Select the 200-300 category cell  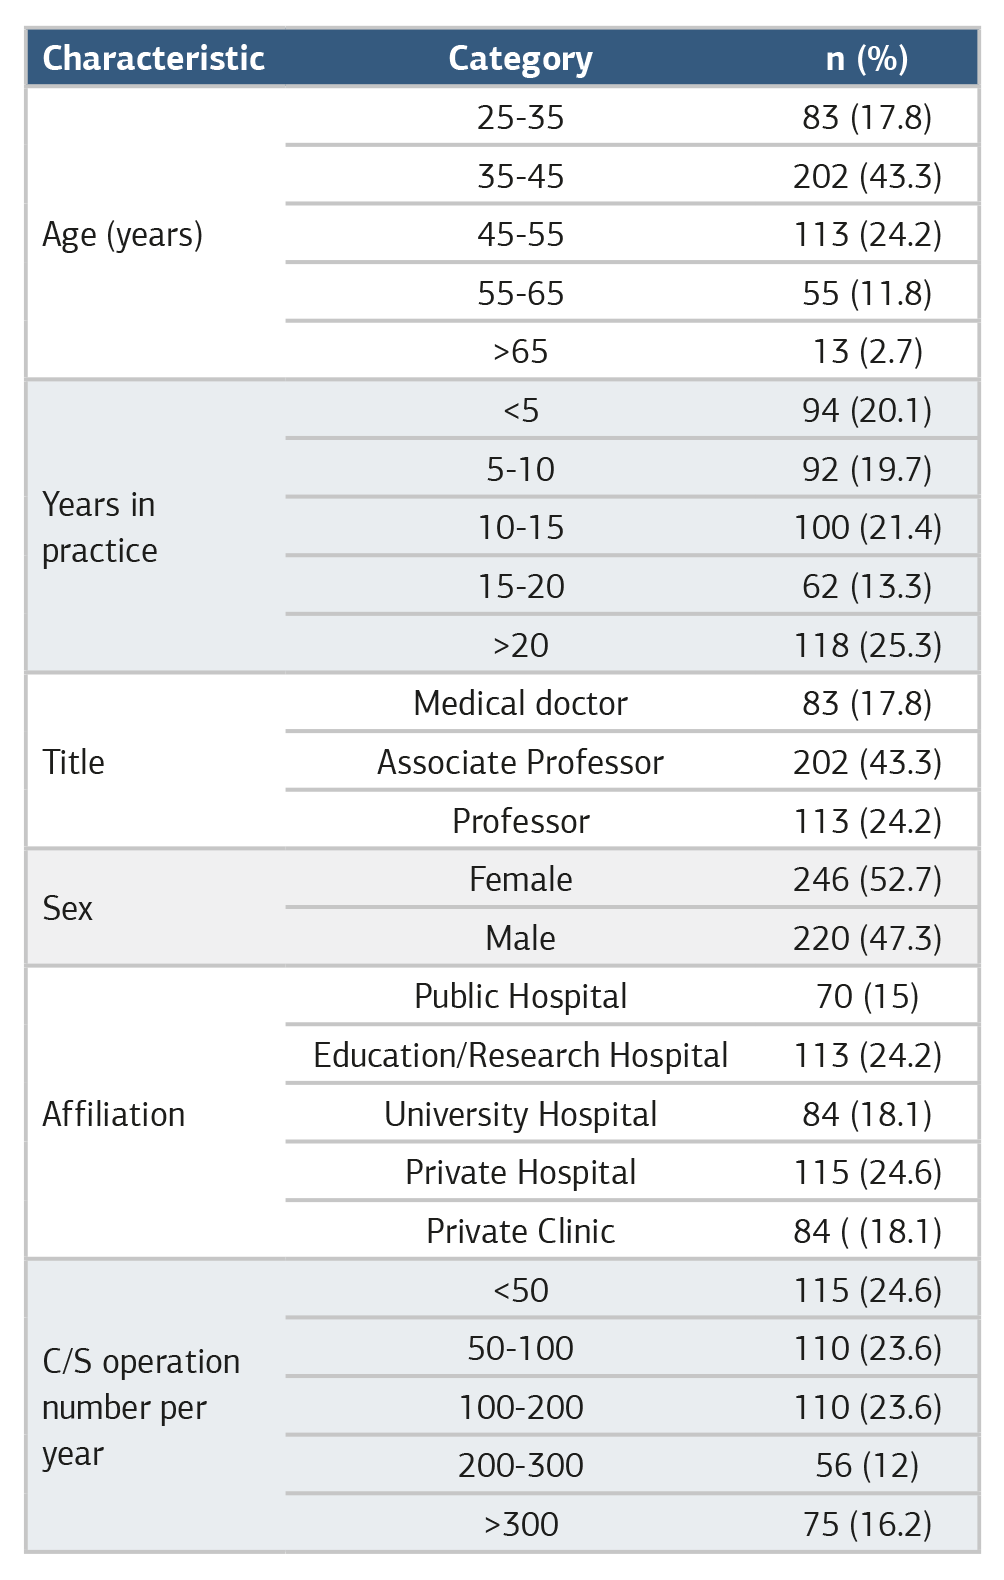tap(520, 1465)
